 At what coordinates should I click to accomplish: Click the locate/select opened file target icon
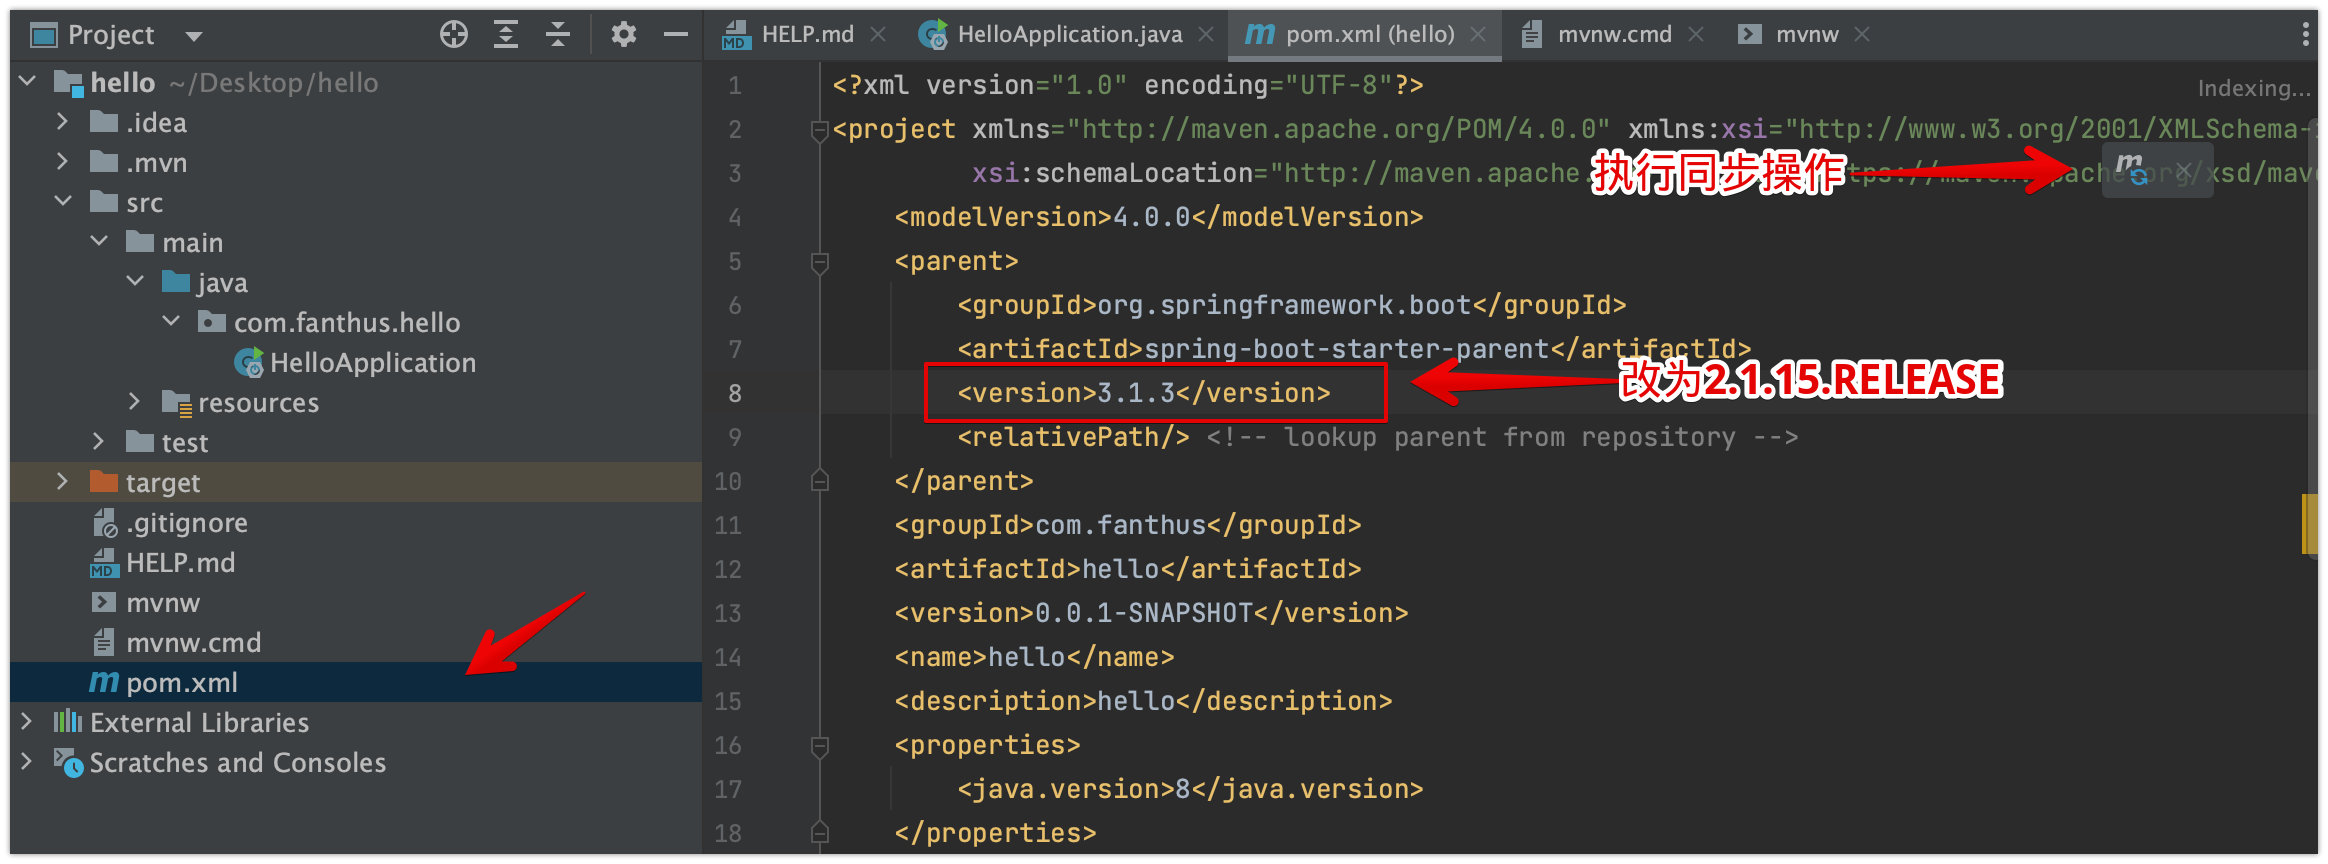(x=454, y=35)
